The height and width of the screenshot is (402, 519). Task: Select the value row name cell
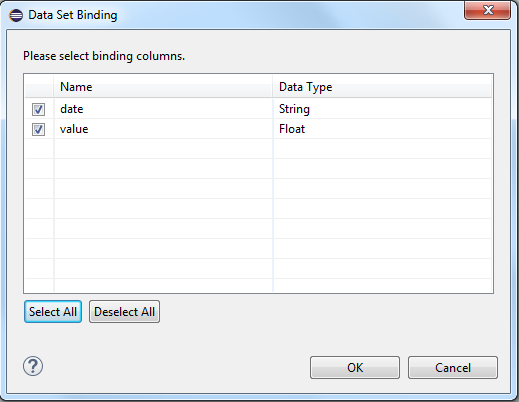point(163,129)
